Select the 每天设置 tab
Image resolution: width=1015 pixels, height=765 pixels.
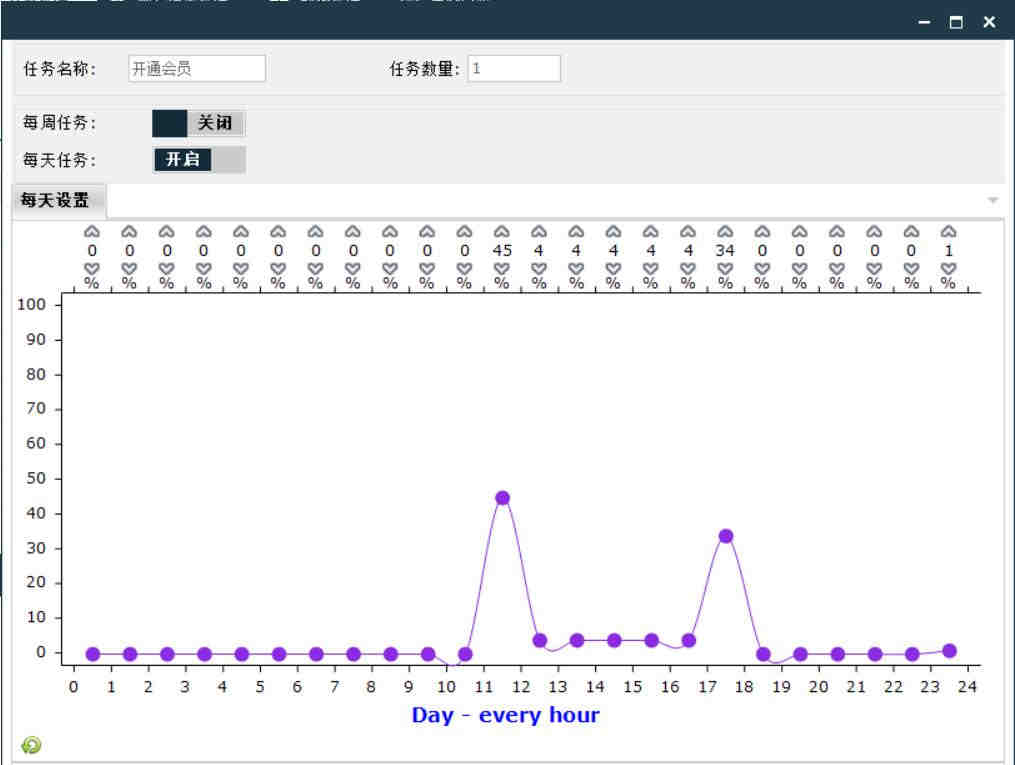click(58, 200)
